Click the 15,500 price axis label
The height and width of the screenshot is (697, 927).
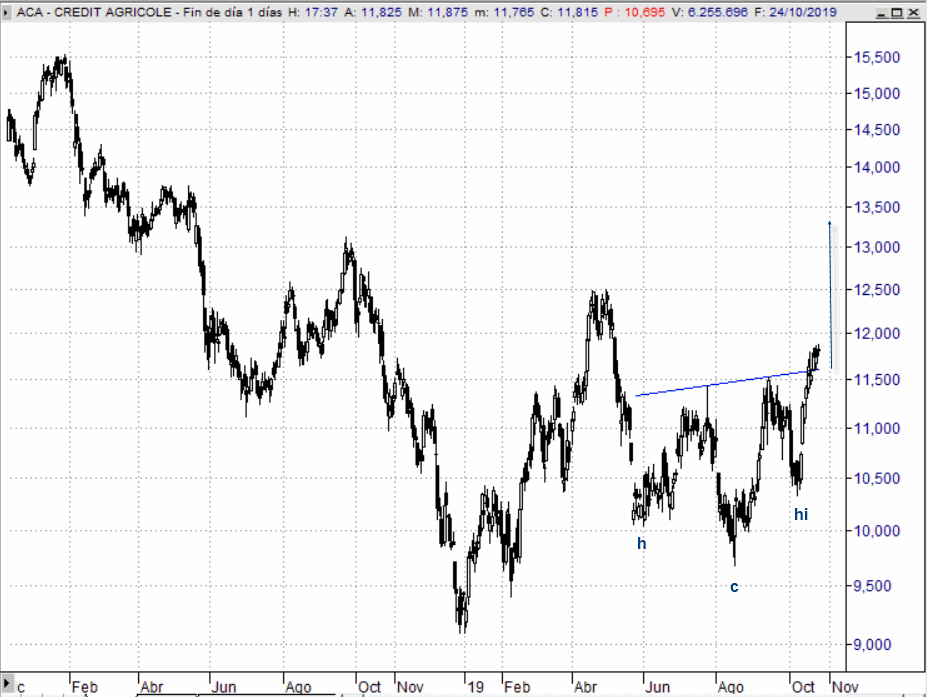pyautogui.click(x=877, y=57)
